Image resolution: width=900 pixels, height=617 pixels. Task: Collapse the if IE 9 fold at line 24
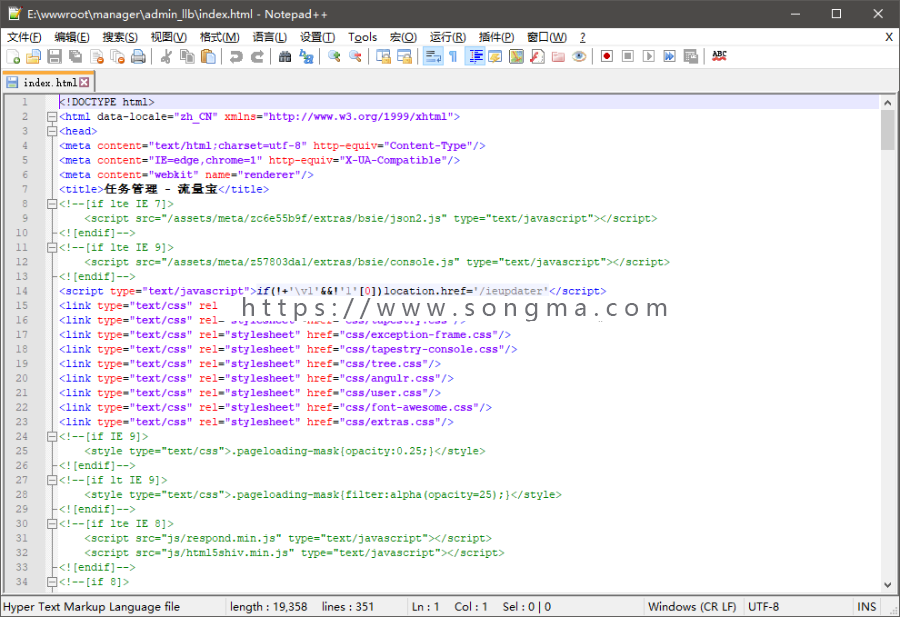coord(52,436)
